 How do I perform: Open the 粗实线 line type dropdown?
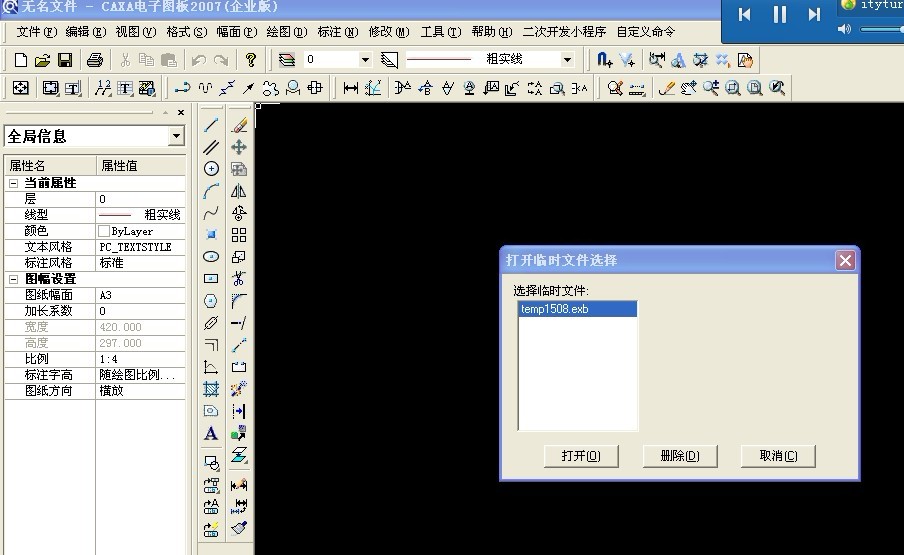pos(567,60)
